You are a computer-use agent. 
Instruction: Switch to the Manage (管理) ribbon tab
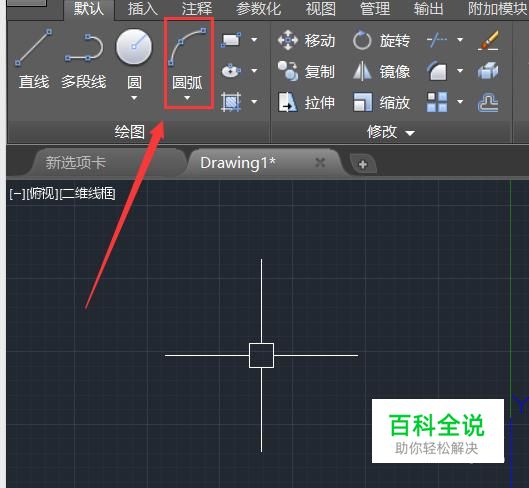click(375, 9)
